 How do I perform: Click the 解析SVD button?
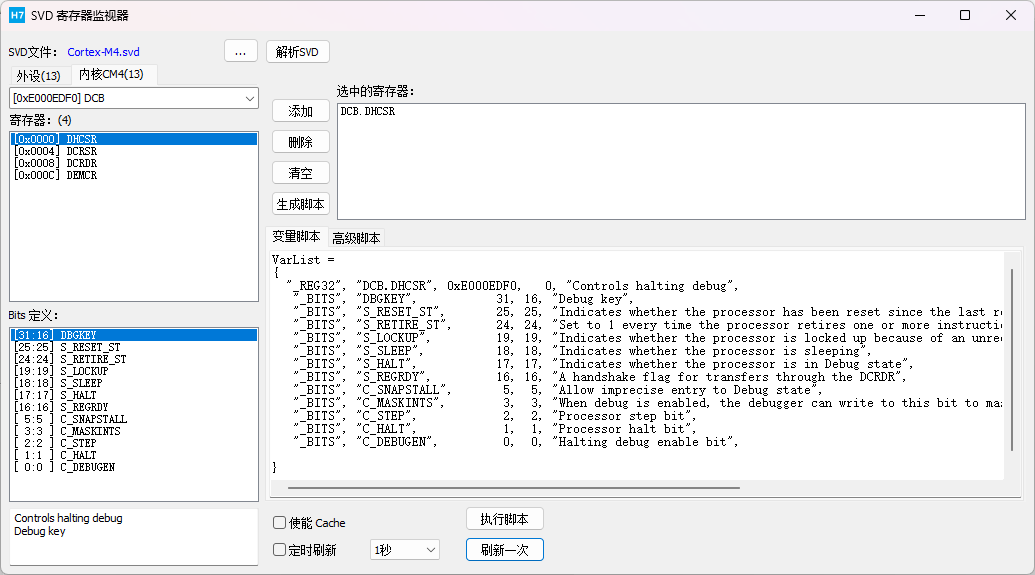click(x=298, y=51)
